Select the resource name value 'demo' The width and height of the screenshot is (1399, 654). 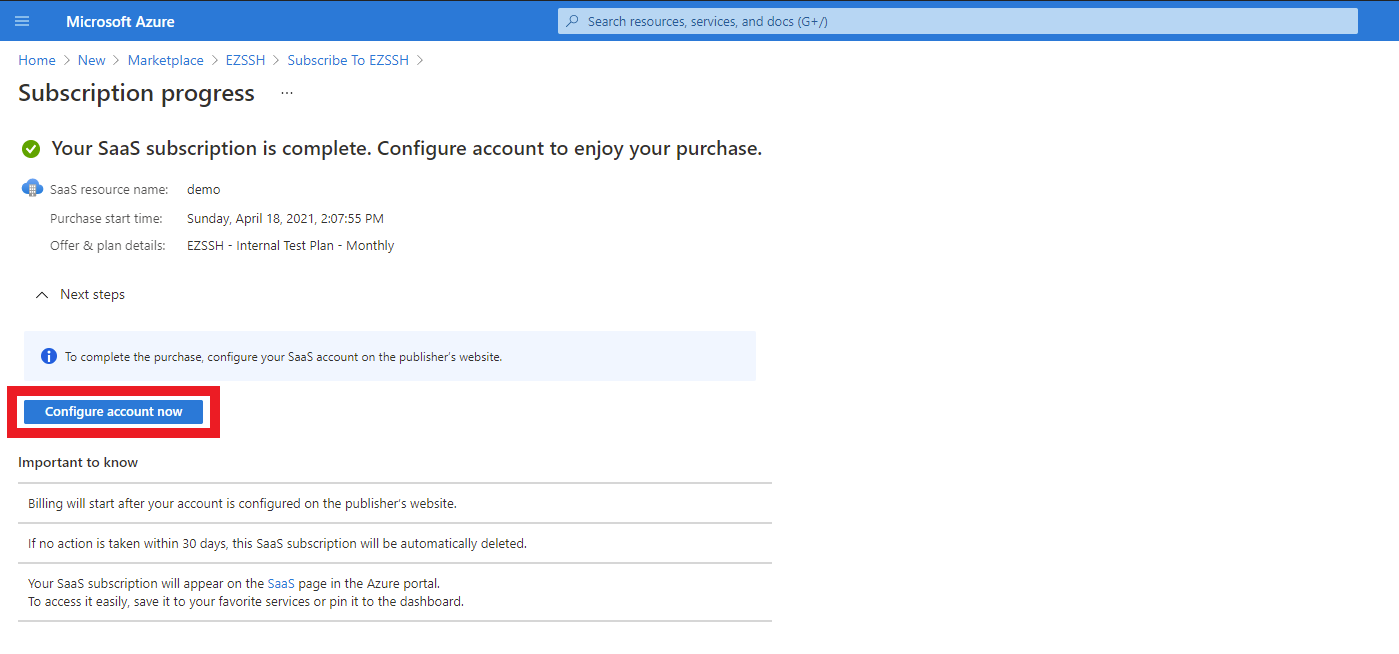[x=203, y=189]
